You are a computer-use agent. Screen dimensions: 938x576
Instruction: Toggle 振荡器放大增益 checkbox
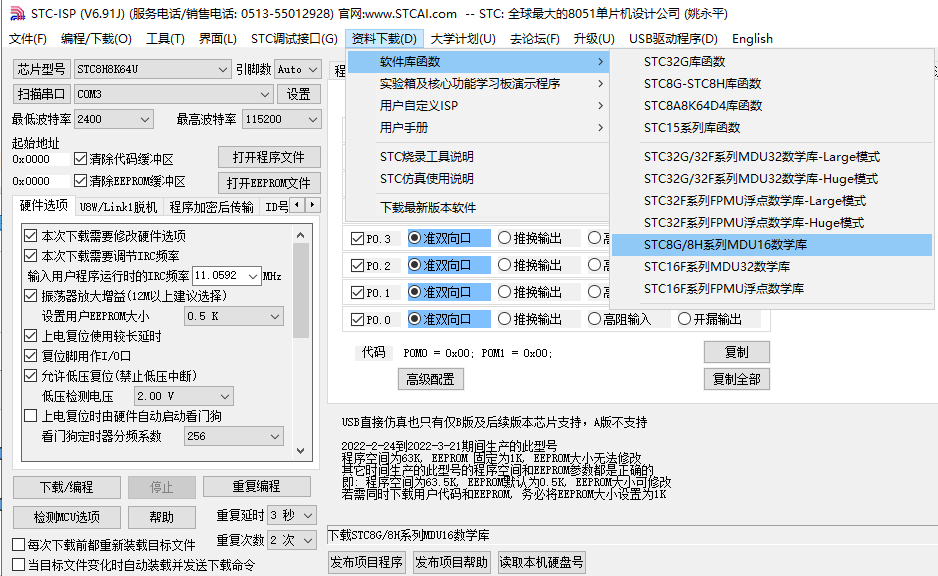(x=31, y=296)
